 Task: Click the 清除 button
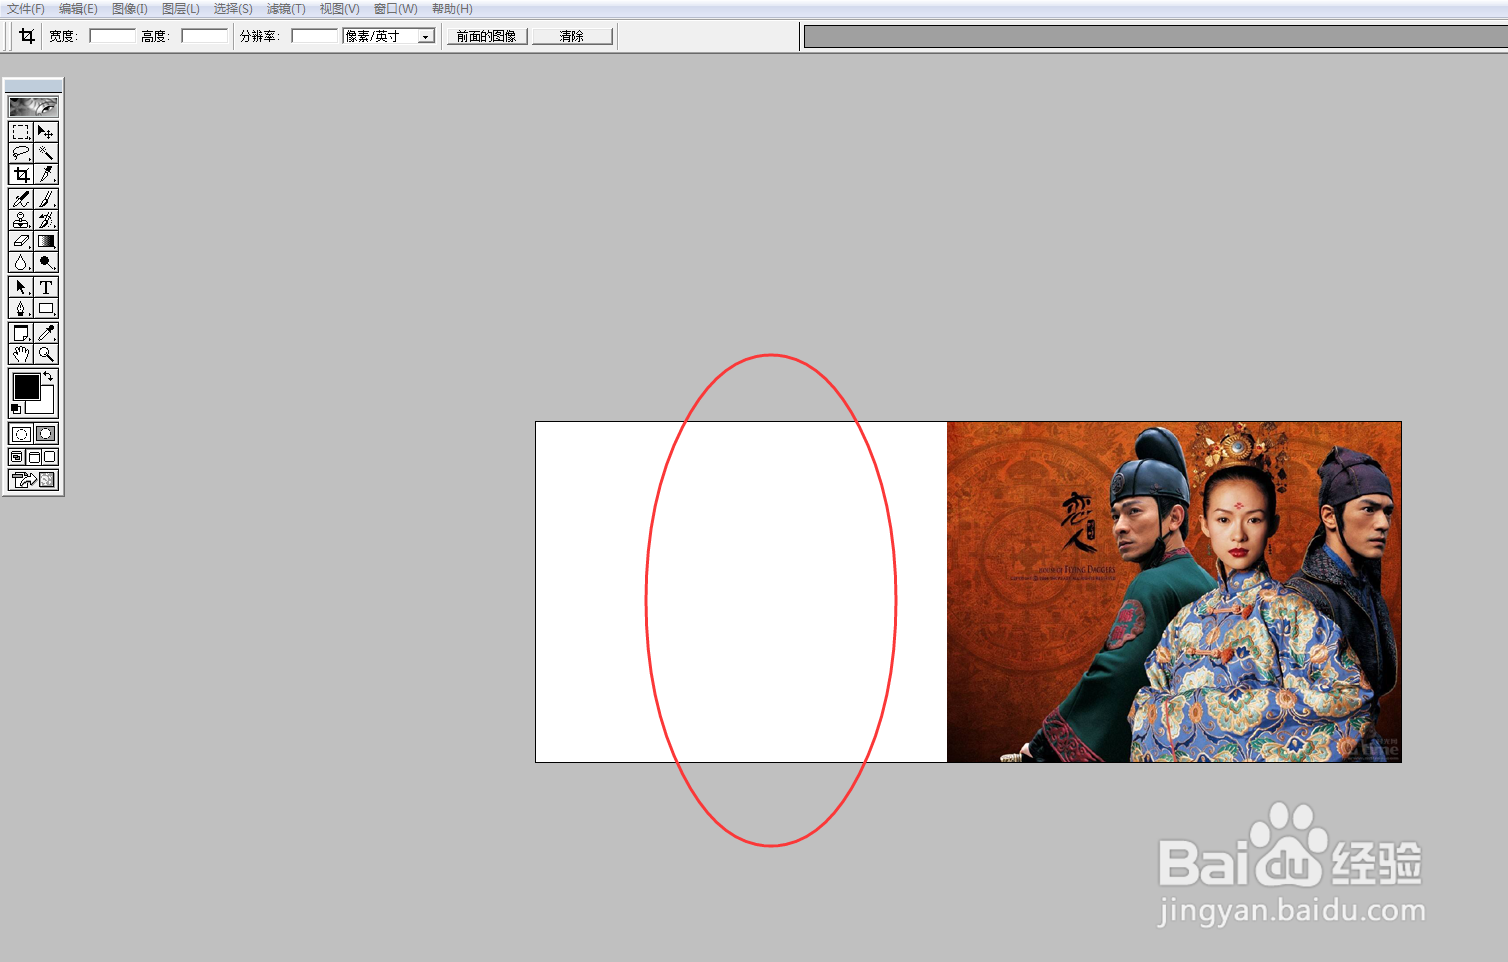[x=572, y=36]
